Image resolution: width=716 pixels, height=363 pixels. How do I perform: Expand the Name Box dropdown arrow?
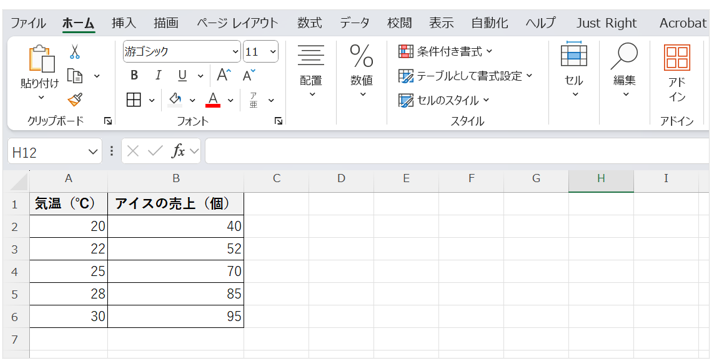click(x=93, y=152)
